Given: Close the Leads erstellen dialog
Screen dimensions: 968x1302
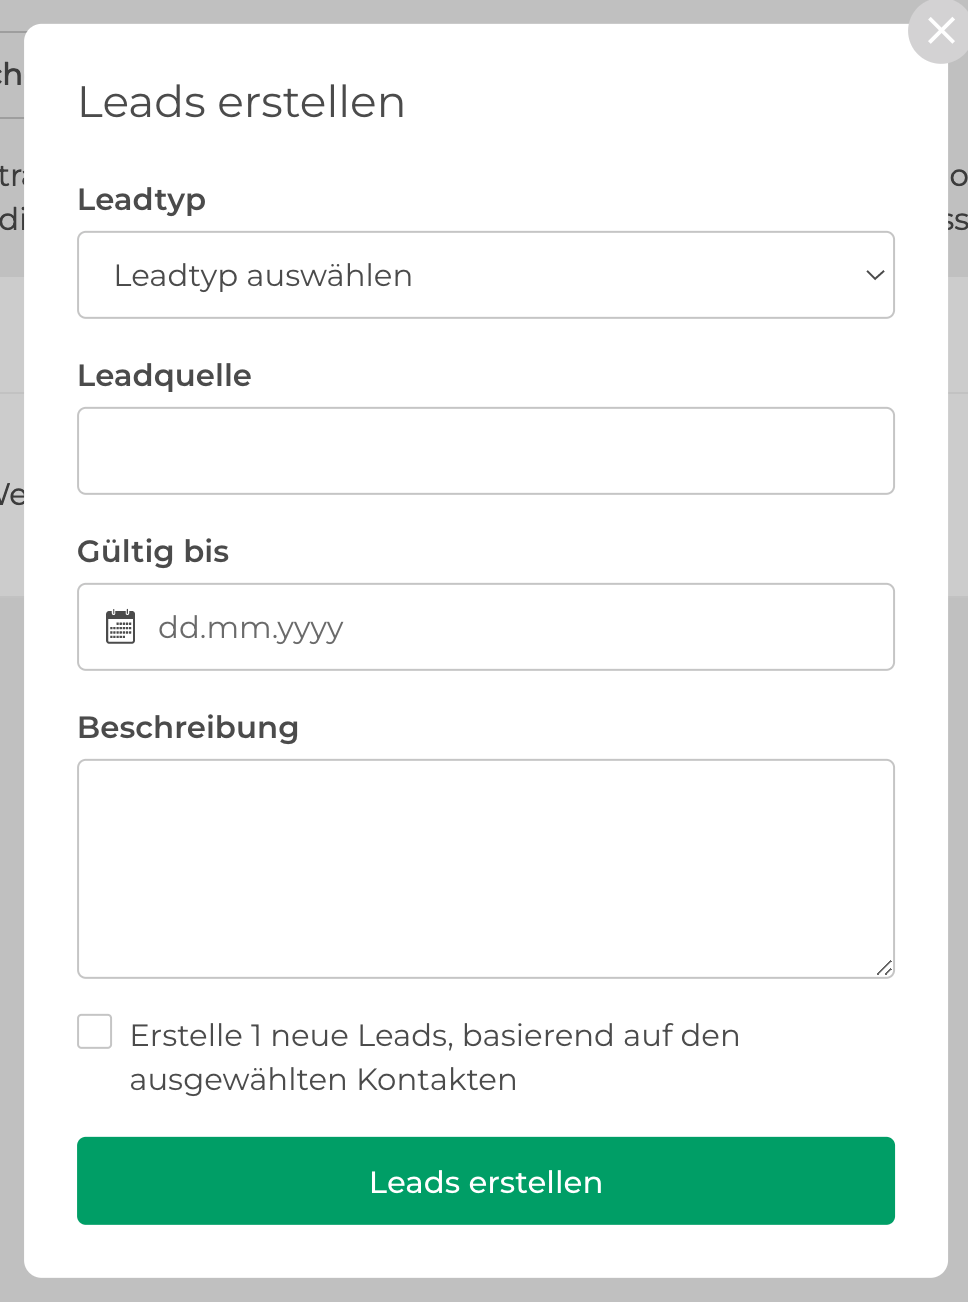Looking at the screenshot, I should 941,31.
